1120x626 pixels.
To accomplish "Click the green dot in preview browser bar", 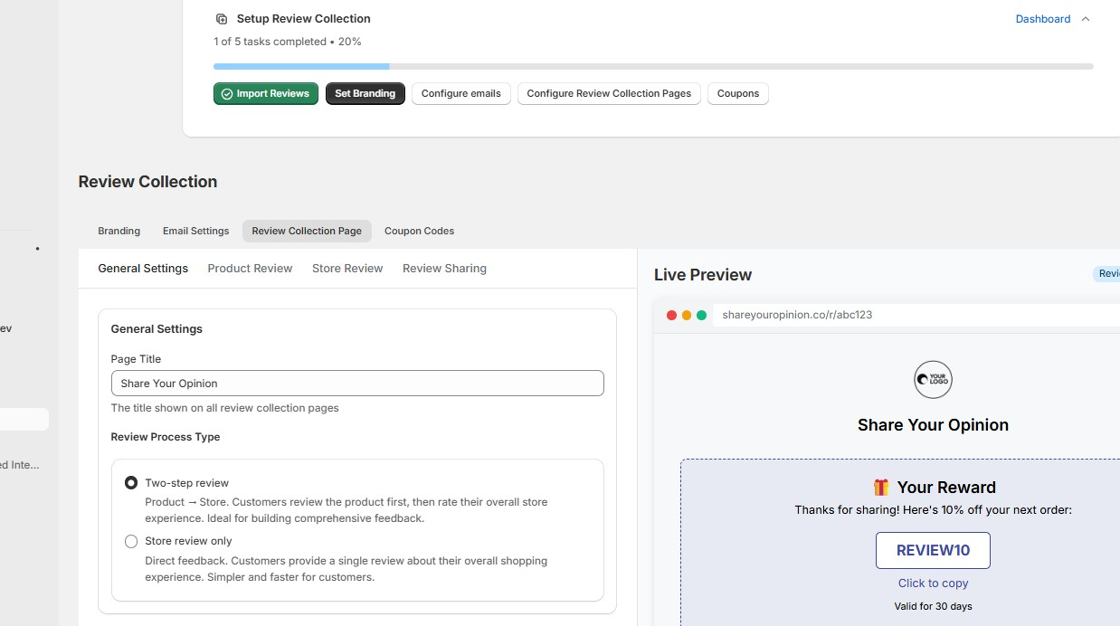I will [x=699, y=314].
